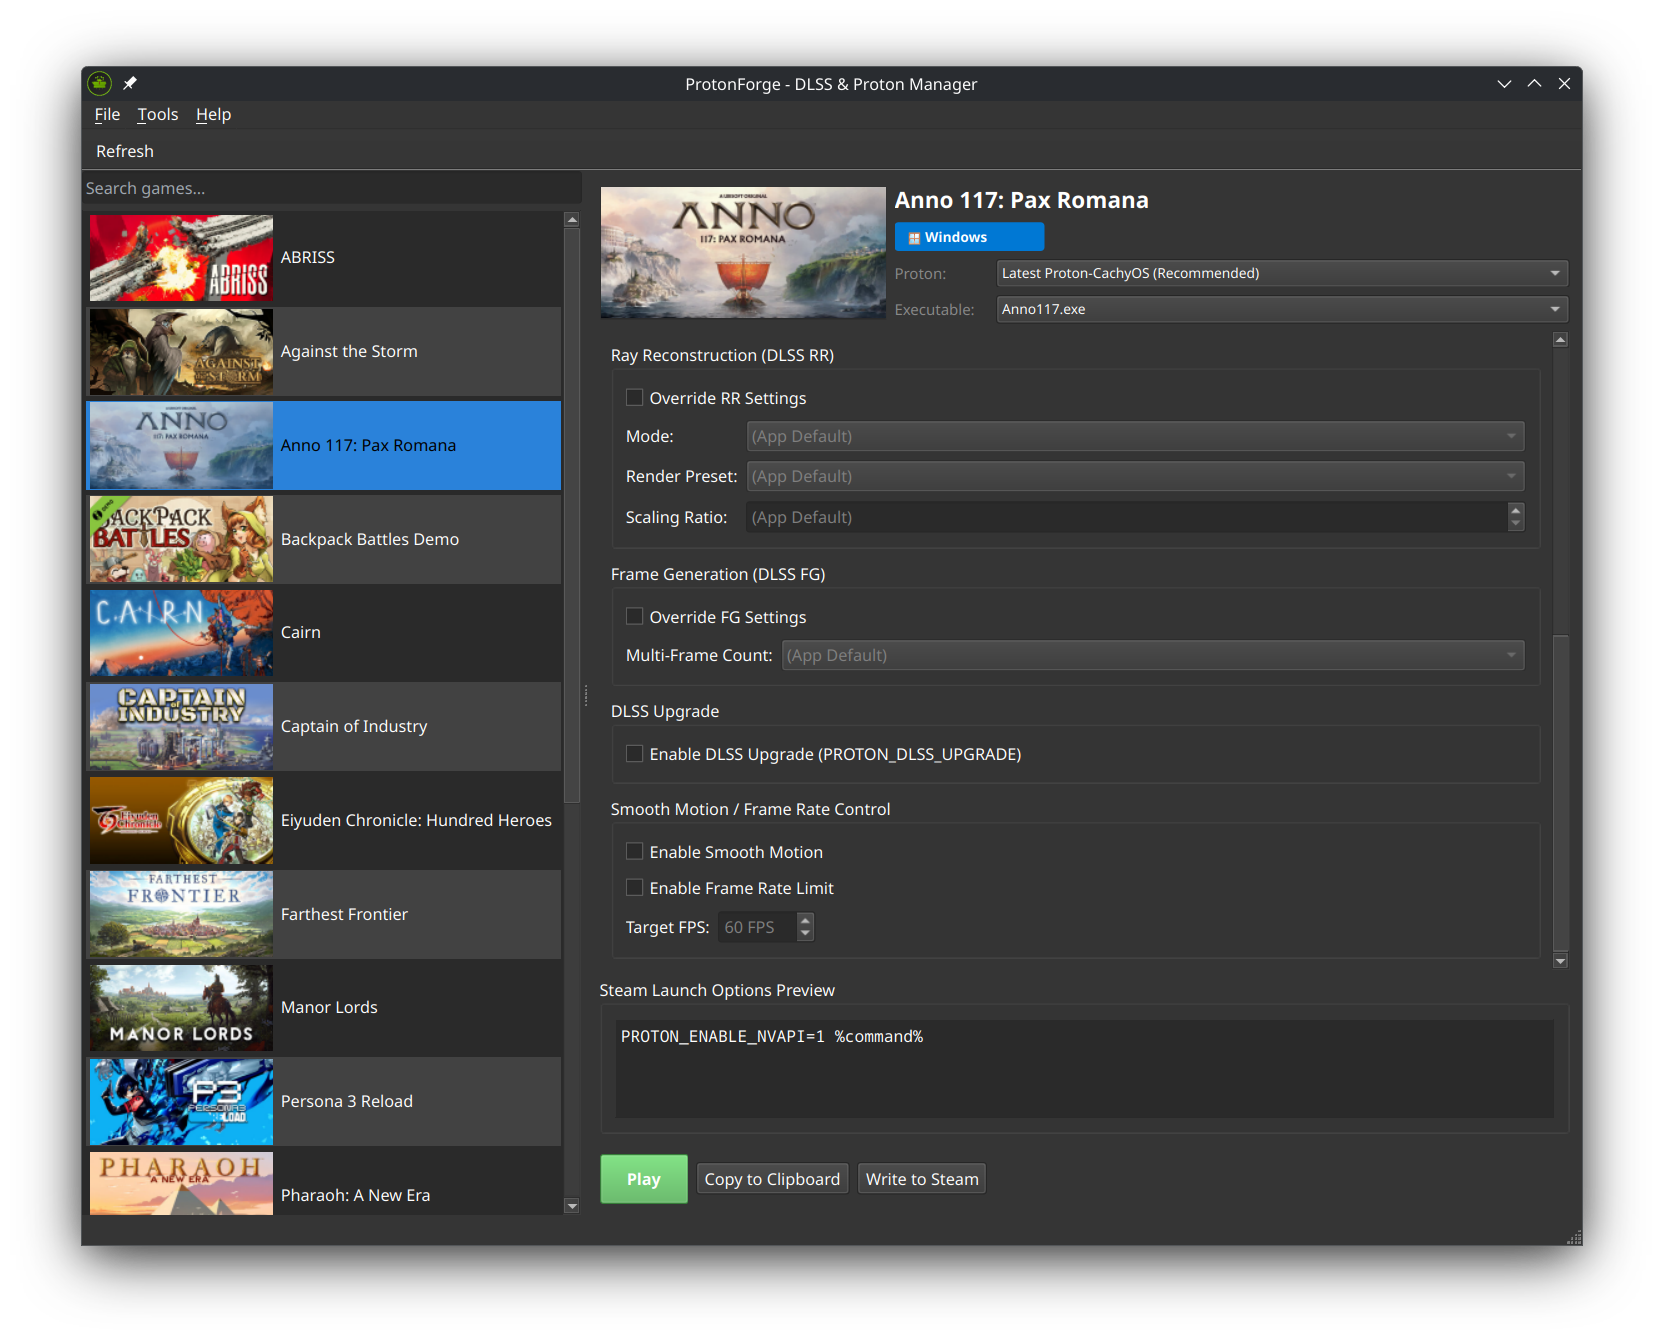
Task: Expand the Executable dropdown
Action: click(1281, 309)
